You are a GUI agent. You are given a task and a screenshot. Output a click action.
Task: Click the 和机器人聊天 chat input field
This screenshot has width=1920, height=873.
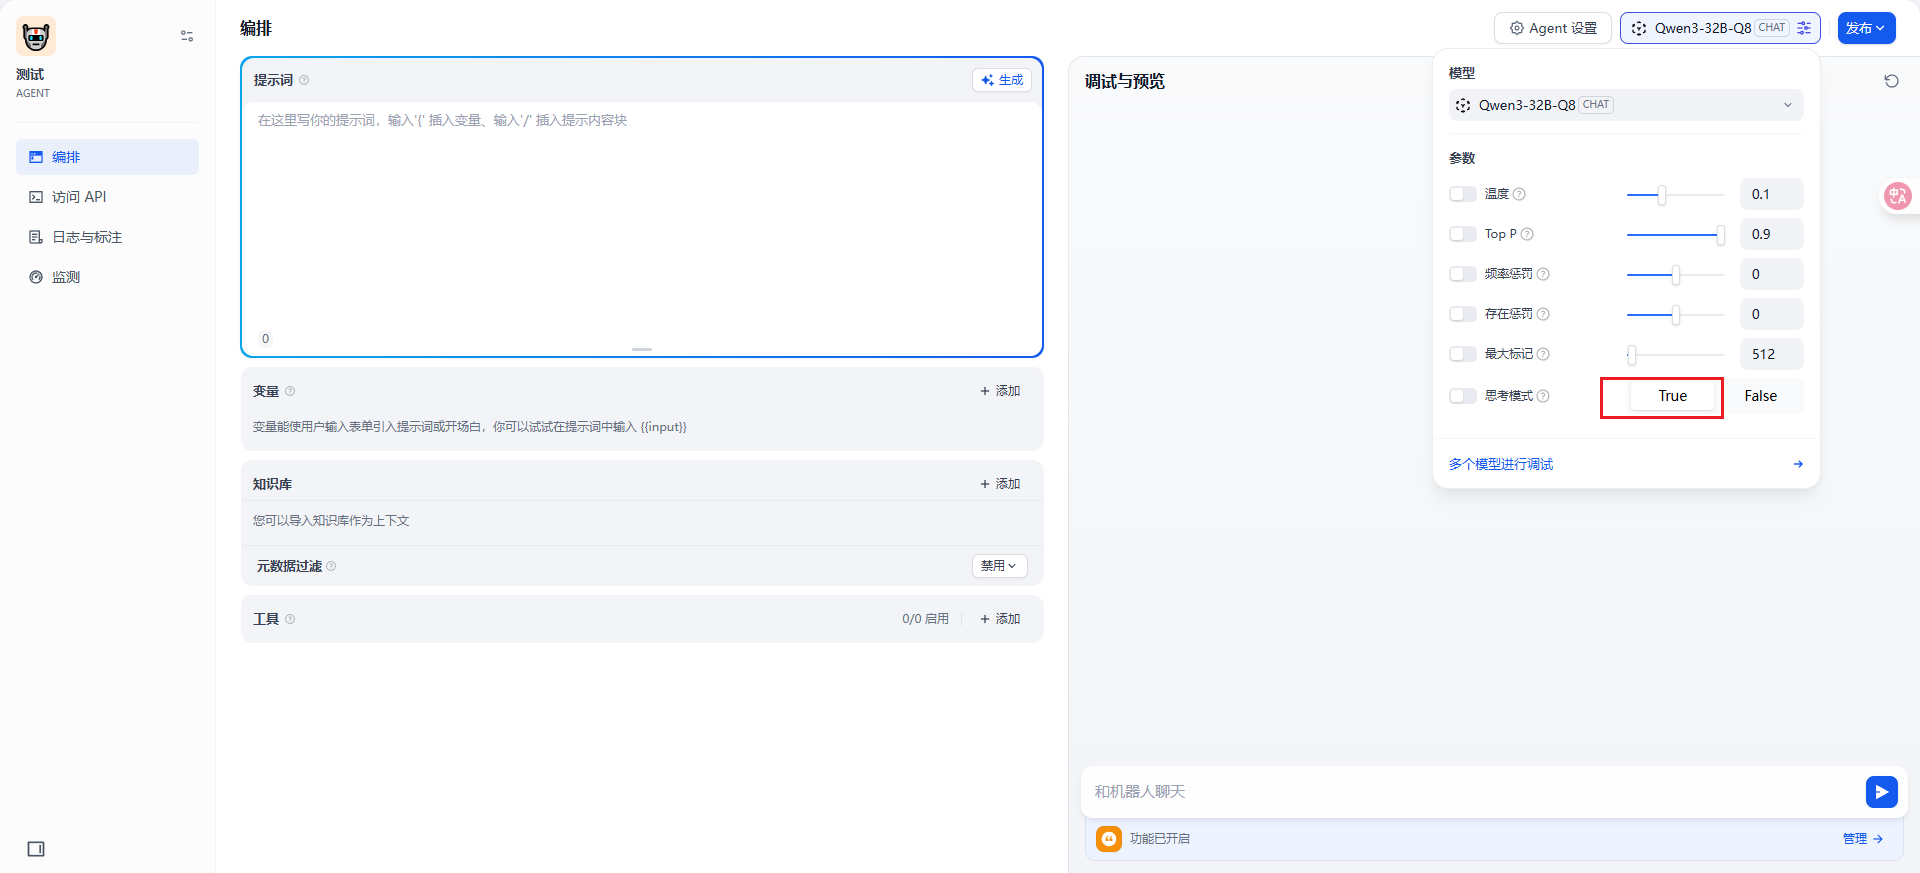click(x=1470, y=792)
